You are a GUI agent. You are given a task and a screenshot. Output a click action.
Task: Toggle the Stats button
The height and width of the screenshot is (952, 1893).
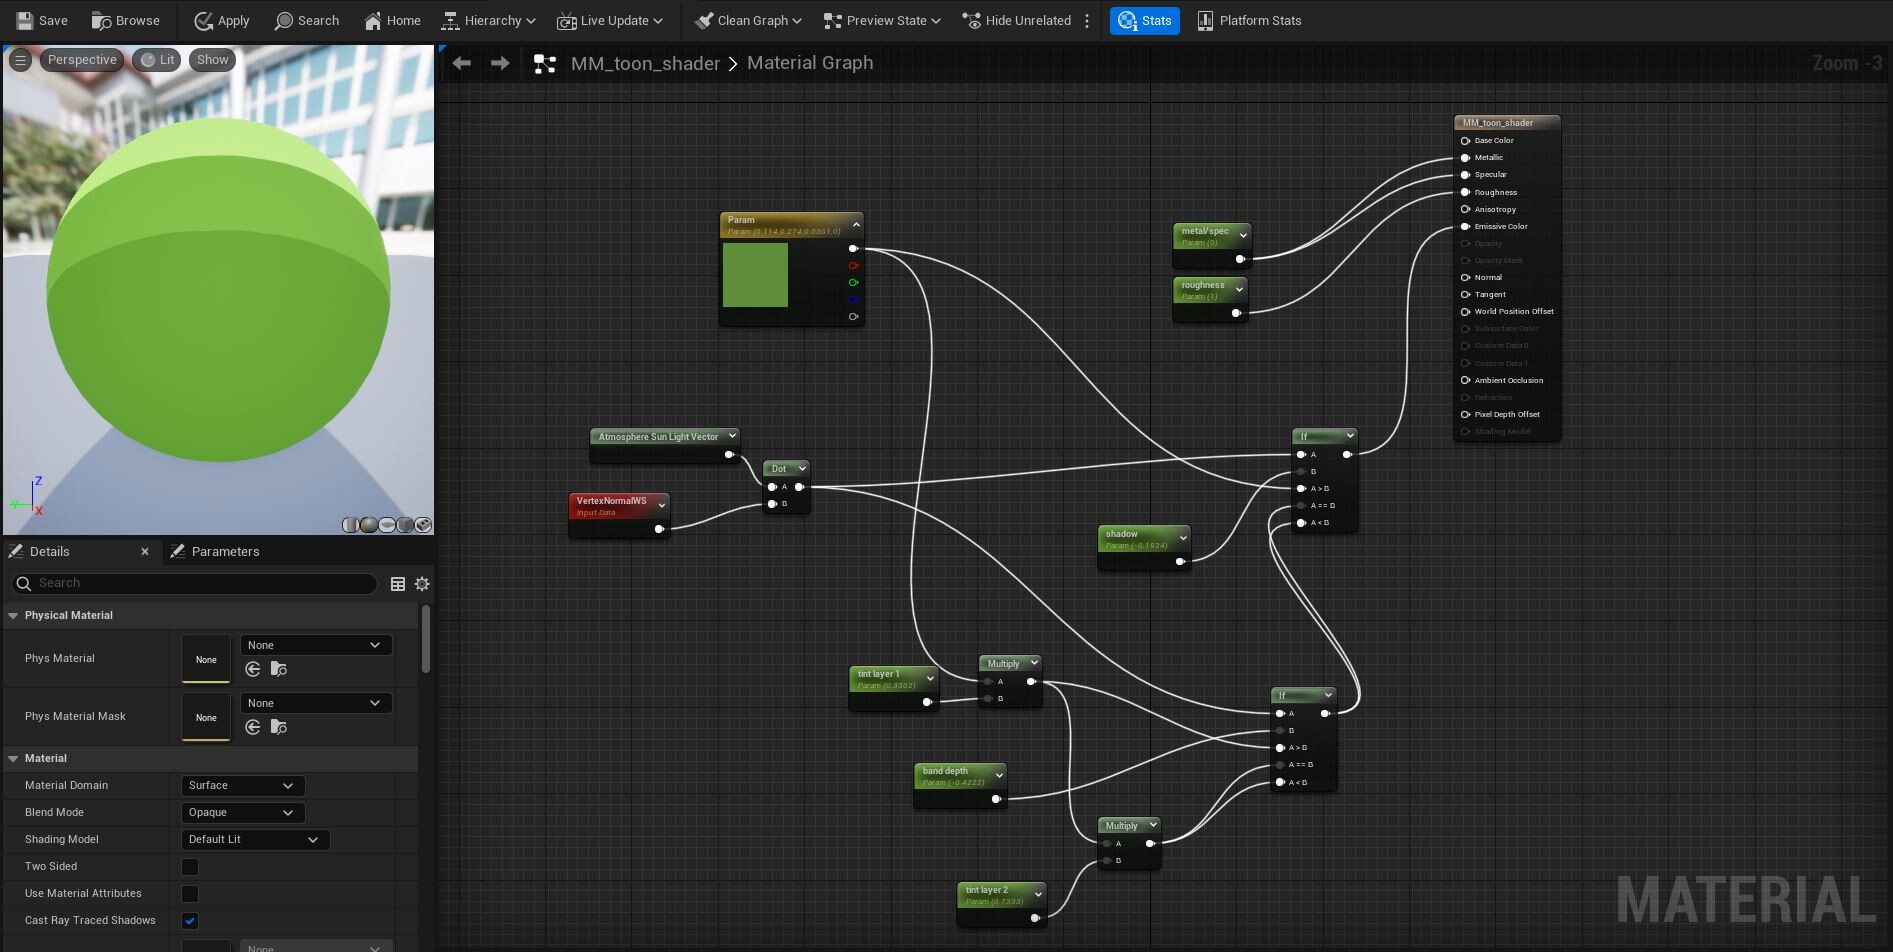point(1145,20)
